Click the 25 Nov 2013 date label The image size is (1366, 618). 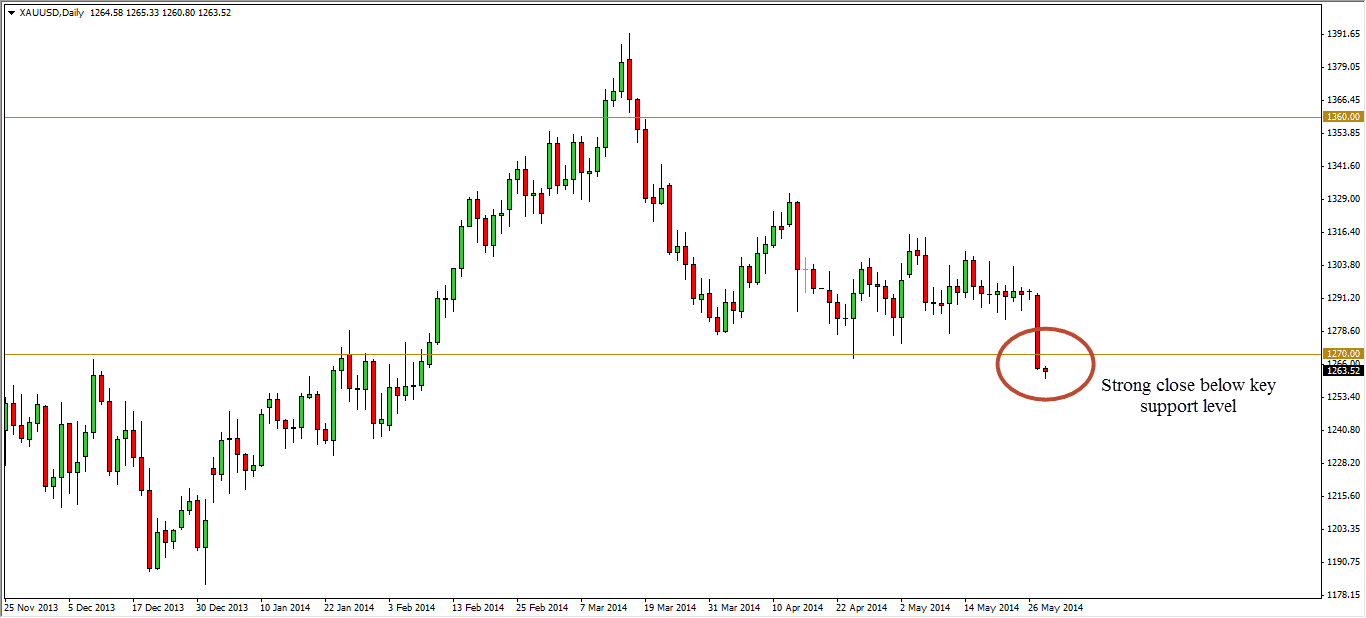coord(30,607)
